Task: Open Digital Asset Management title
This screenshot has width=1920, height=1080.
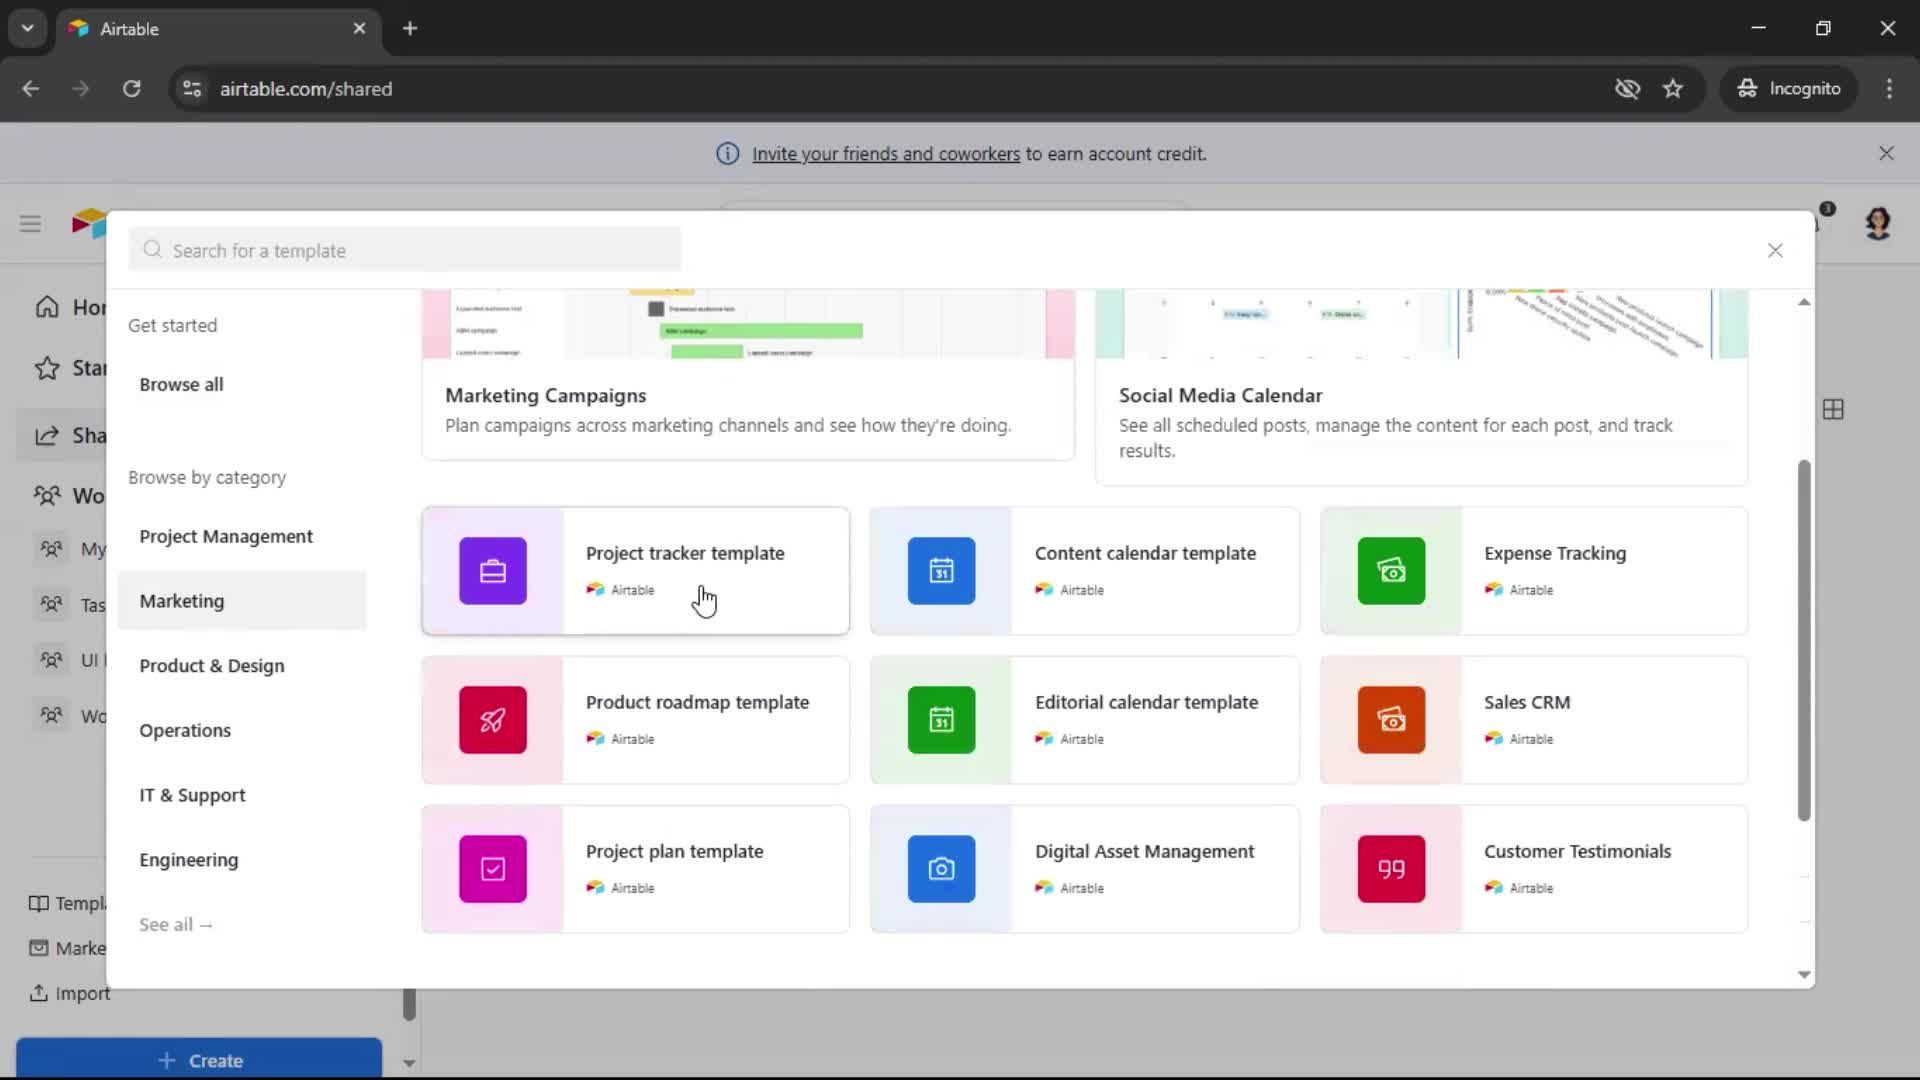Action: (x=1144, y=851)
